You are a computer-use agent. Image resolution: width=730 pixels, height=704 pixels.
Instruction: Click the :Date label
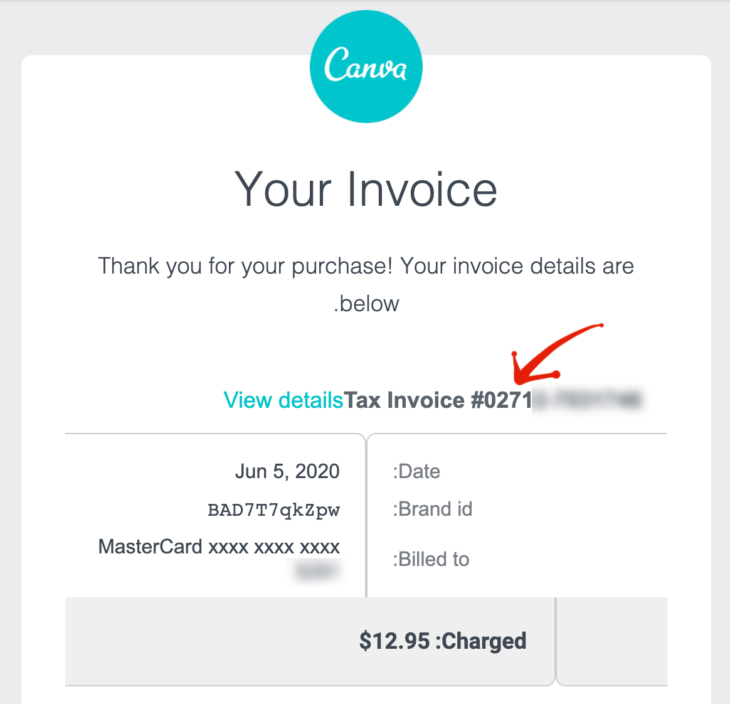[416, 471]
